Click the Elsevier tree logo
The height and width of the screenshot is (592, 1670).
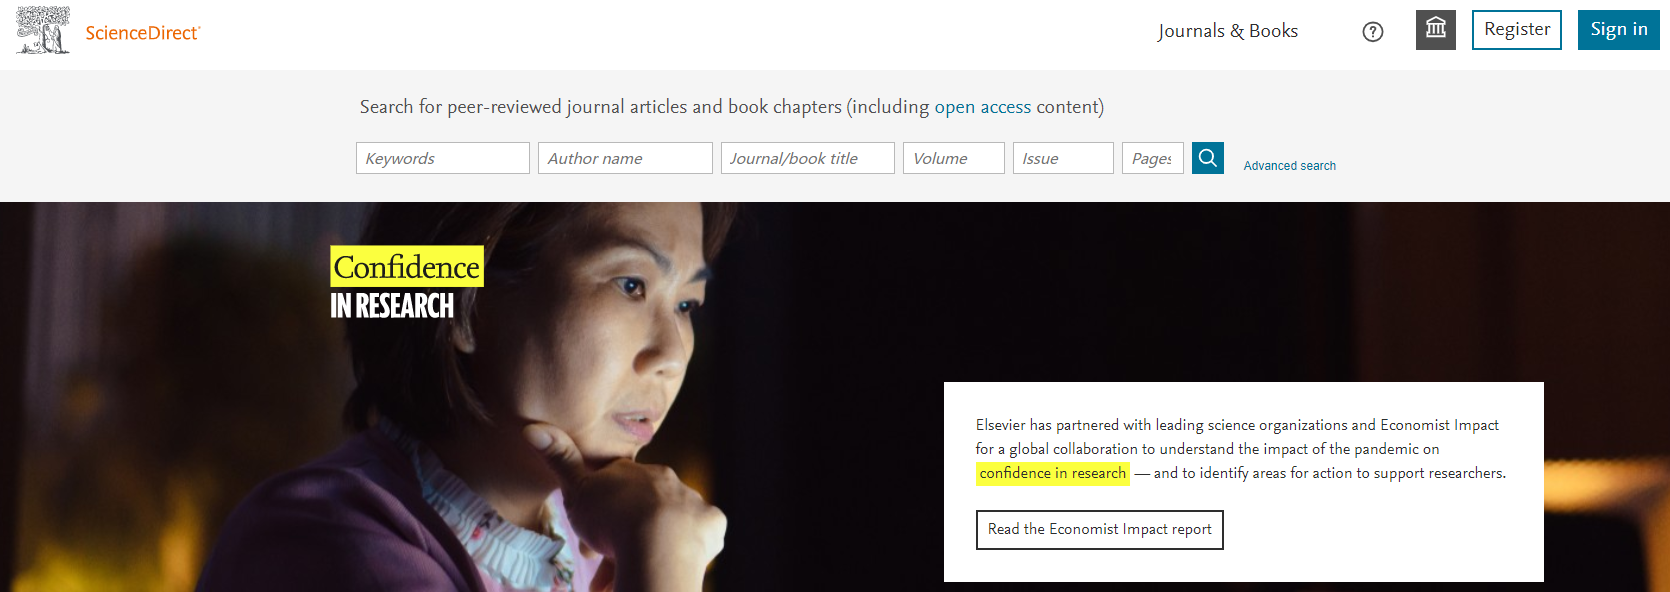point(43,30)
